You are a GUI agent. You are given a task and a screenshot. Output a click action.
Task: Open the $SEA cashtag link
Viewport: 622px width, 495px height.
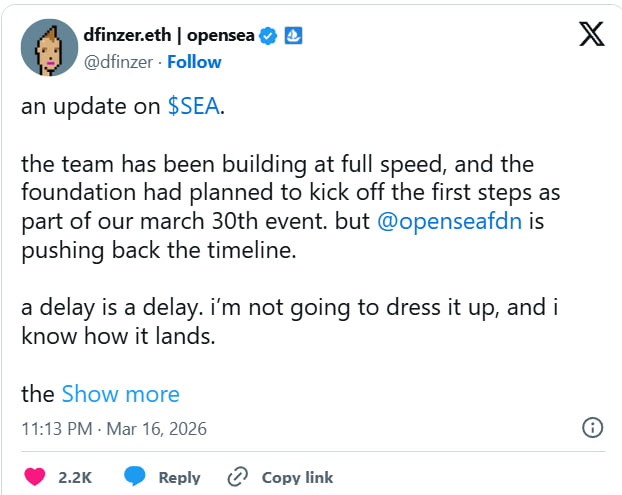tap(194, 107)
